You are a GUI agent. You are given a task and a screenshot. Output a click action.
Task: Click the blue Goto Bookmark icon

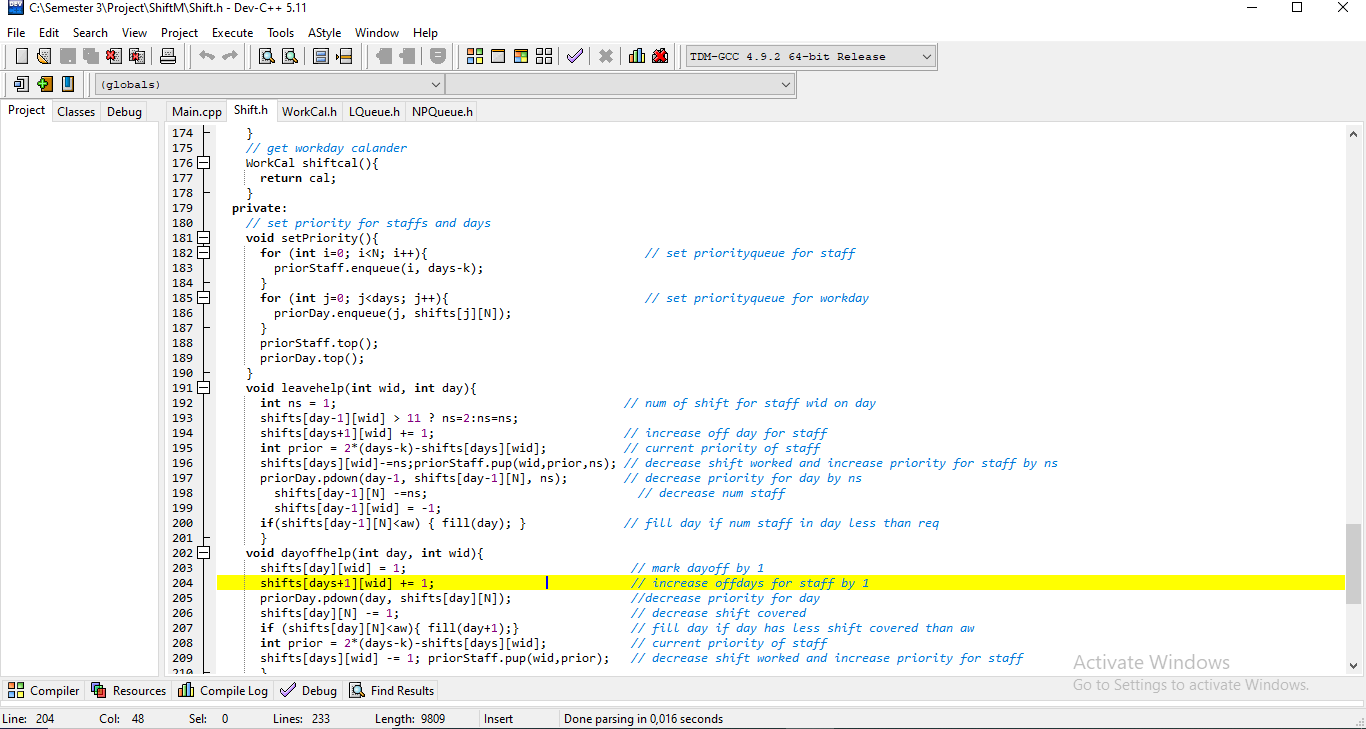click(67, 85)
